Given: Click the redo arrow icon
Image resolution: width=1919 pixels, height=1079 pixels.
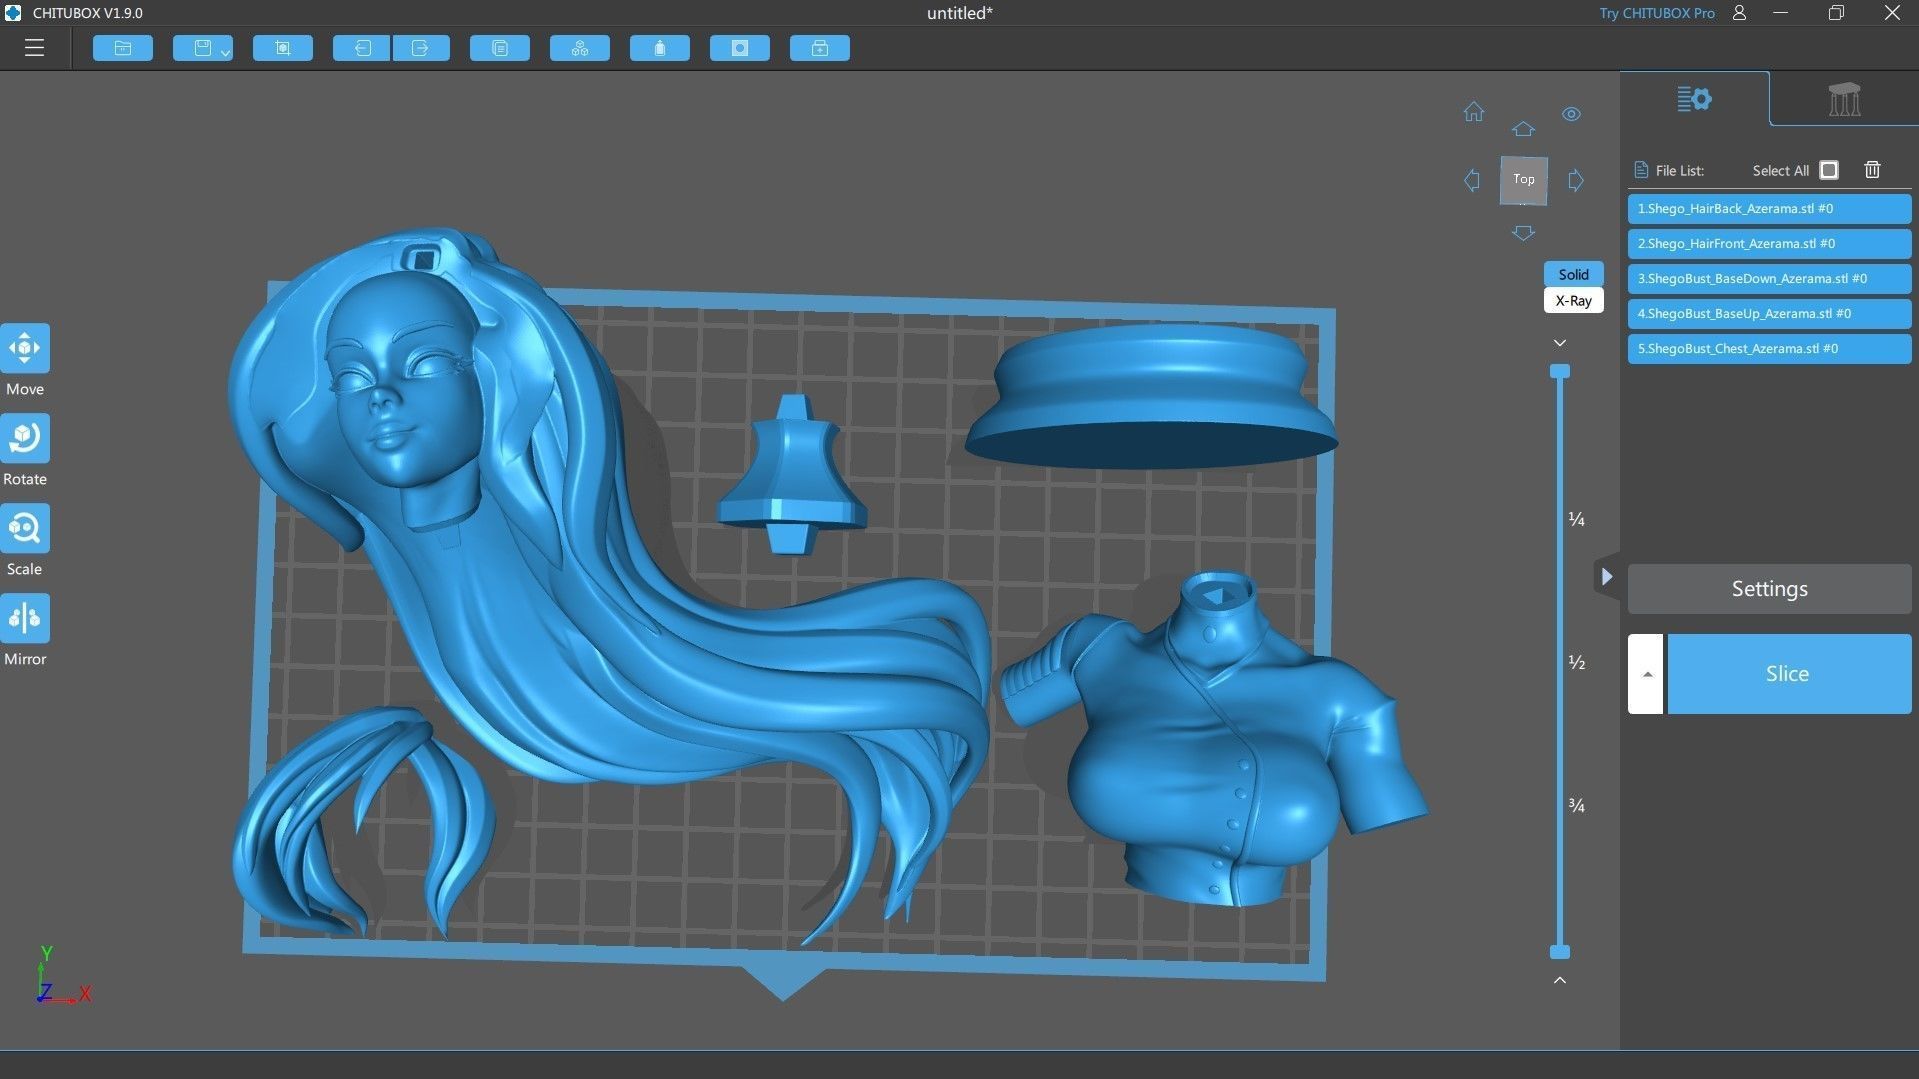Looking at the screenshot, I should 420,48.
